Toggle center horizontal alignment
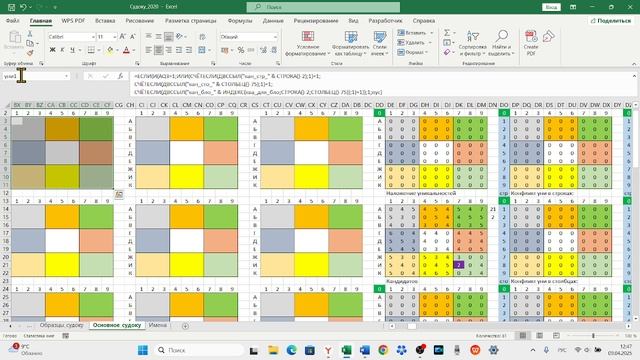 [158, 50]
